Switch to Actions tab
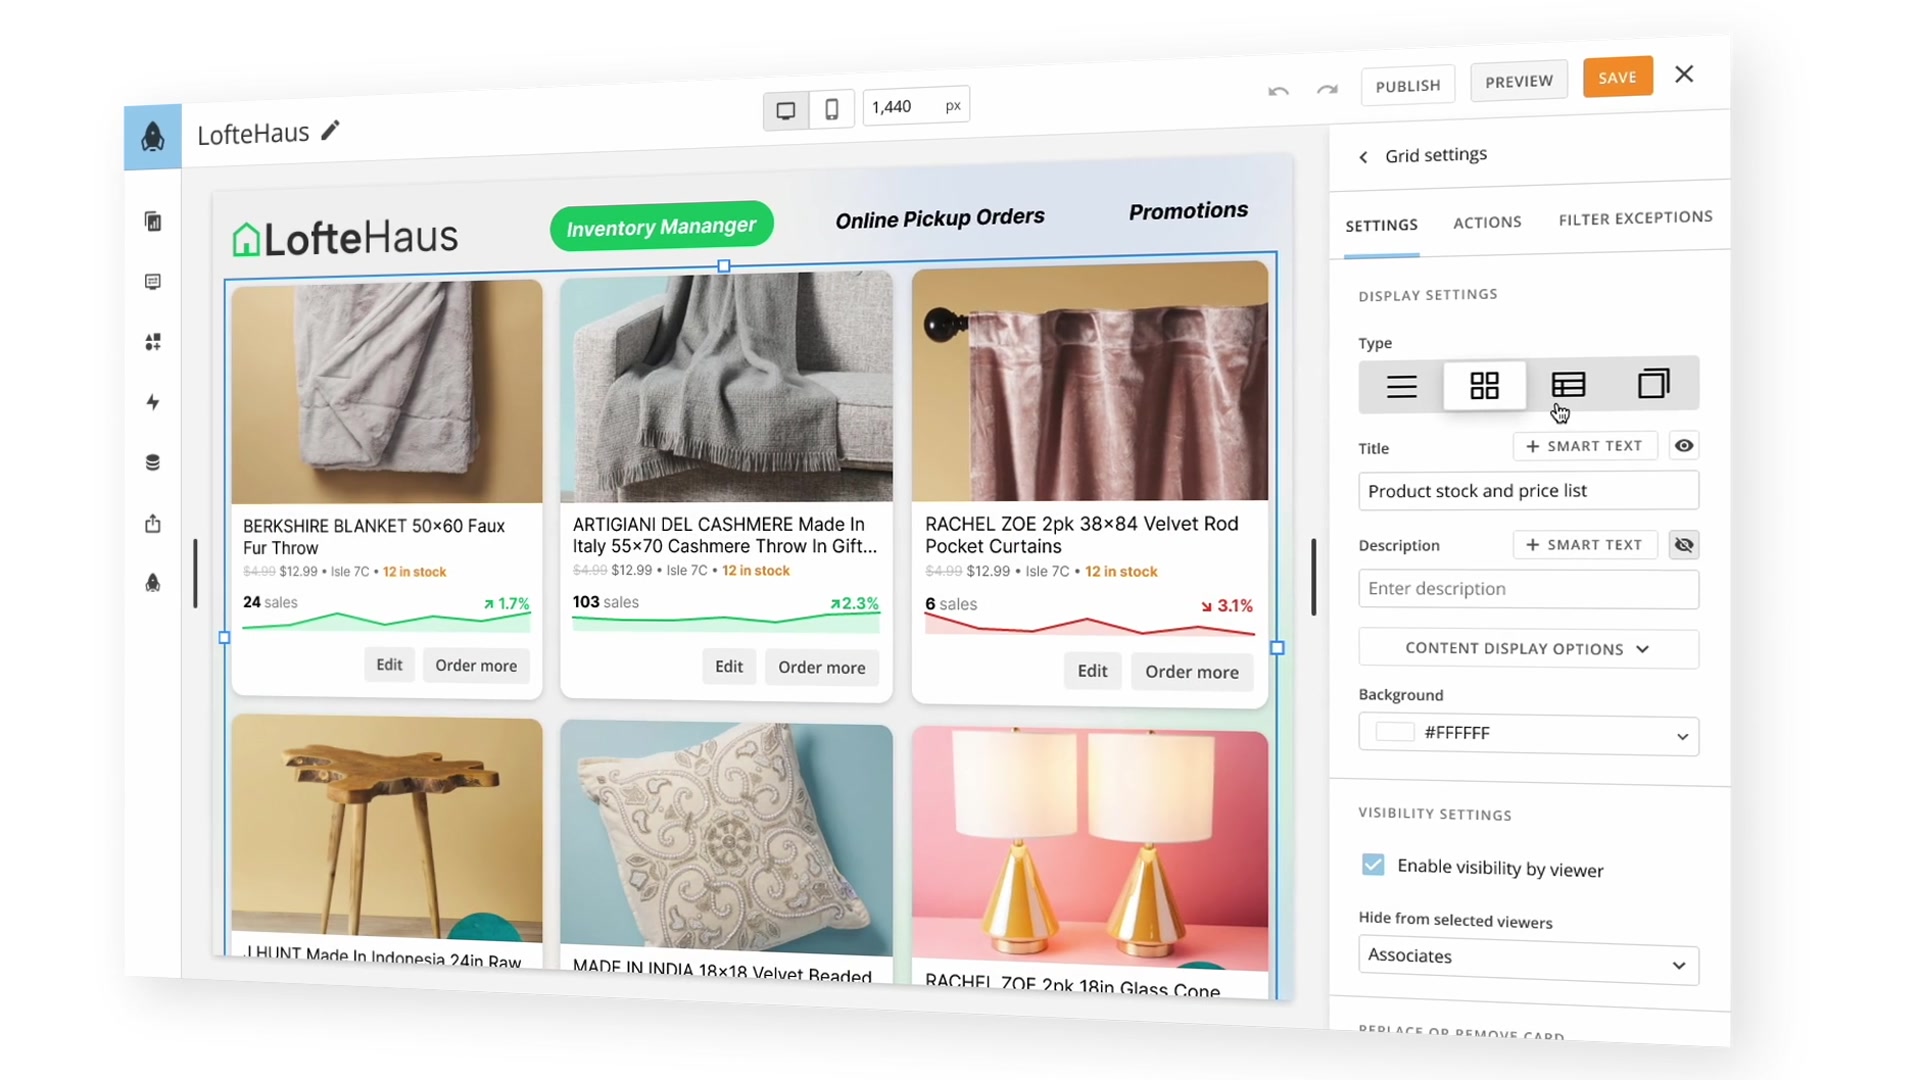The width and height of the screenshot is (1920, 1080). click(x=1487, y=222)
